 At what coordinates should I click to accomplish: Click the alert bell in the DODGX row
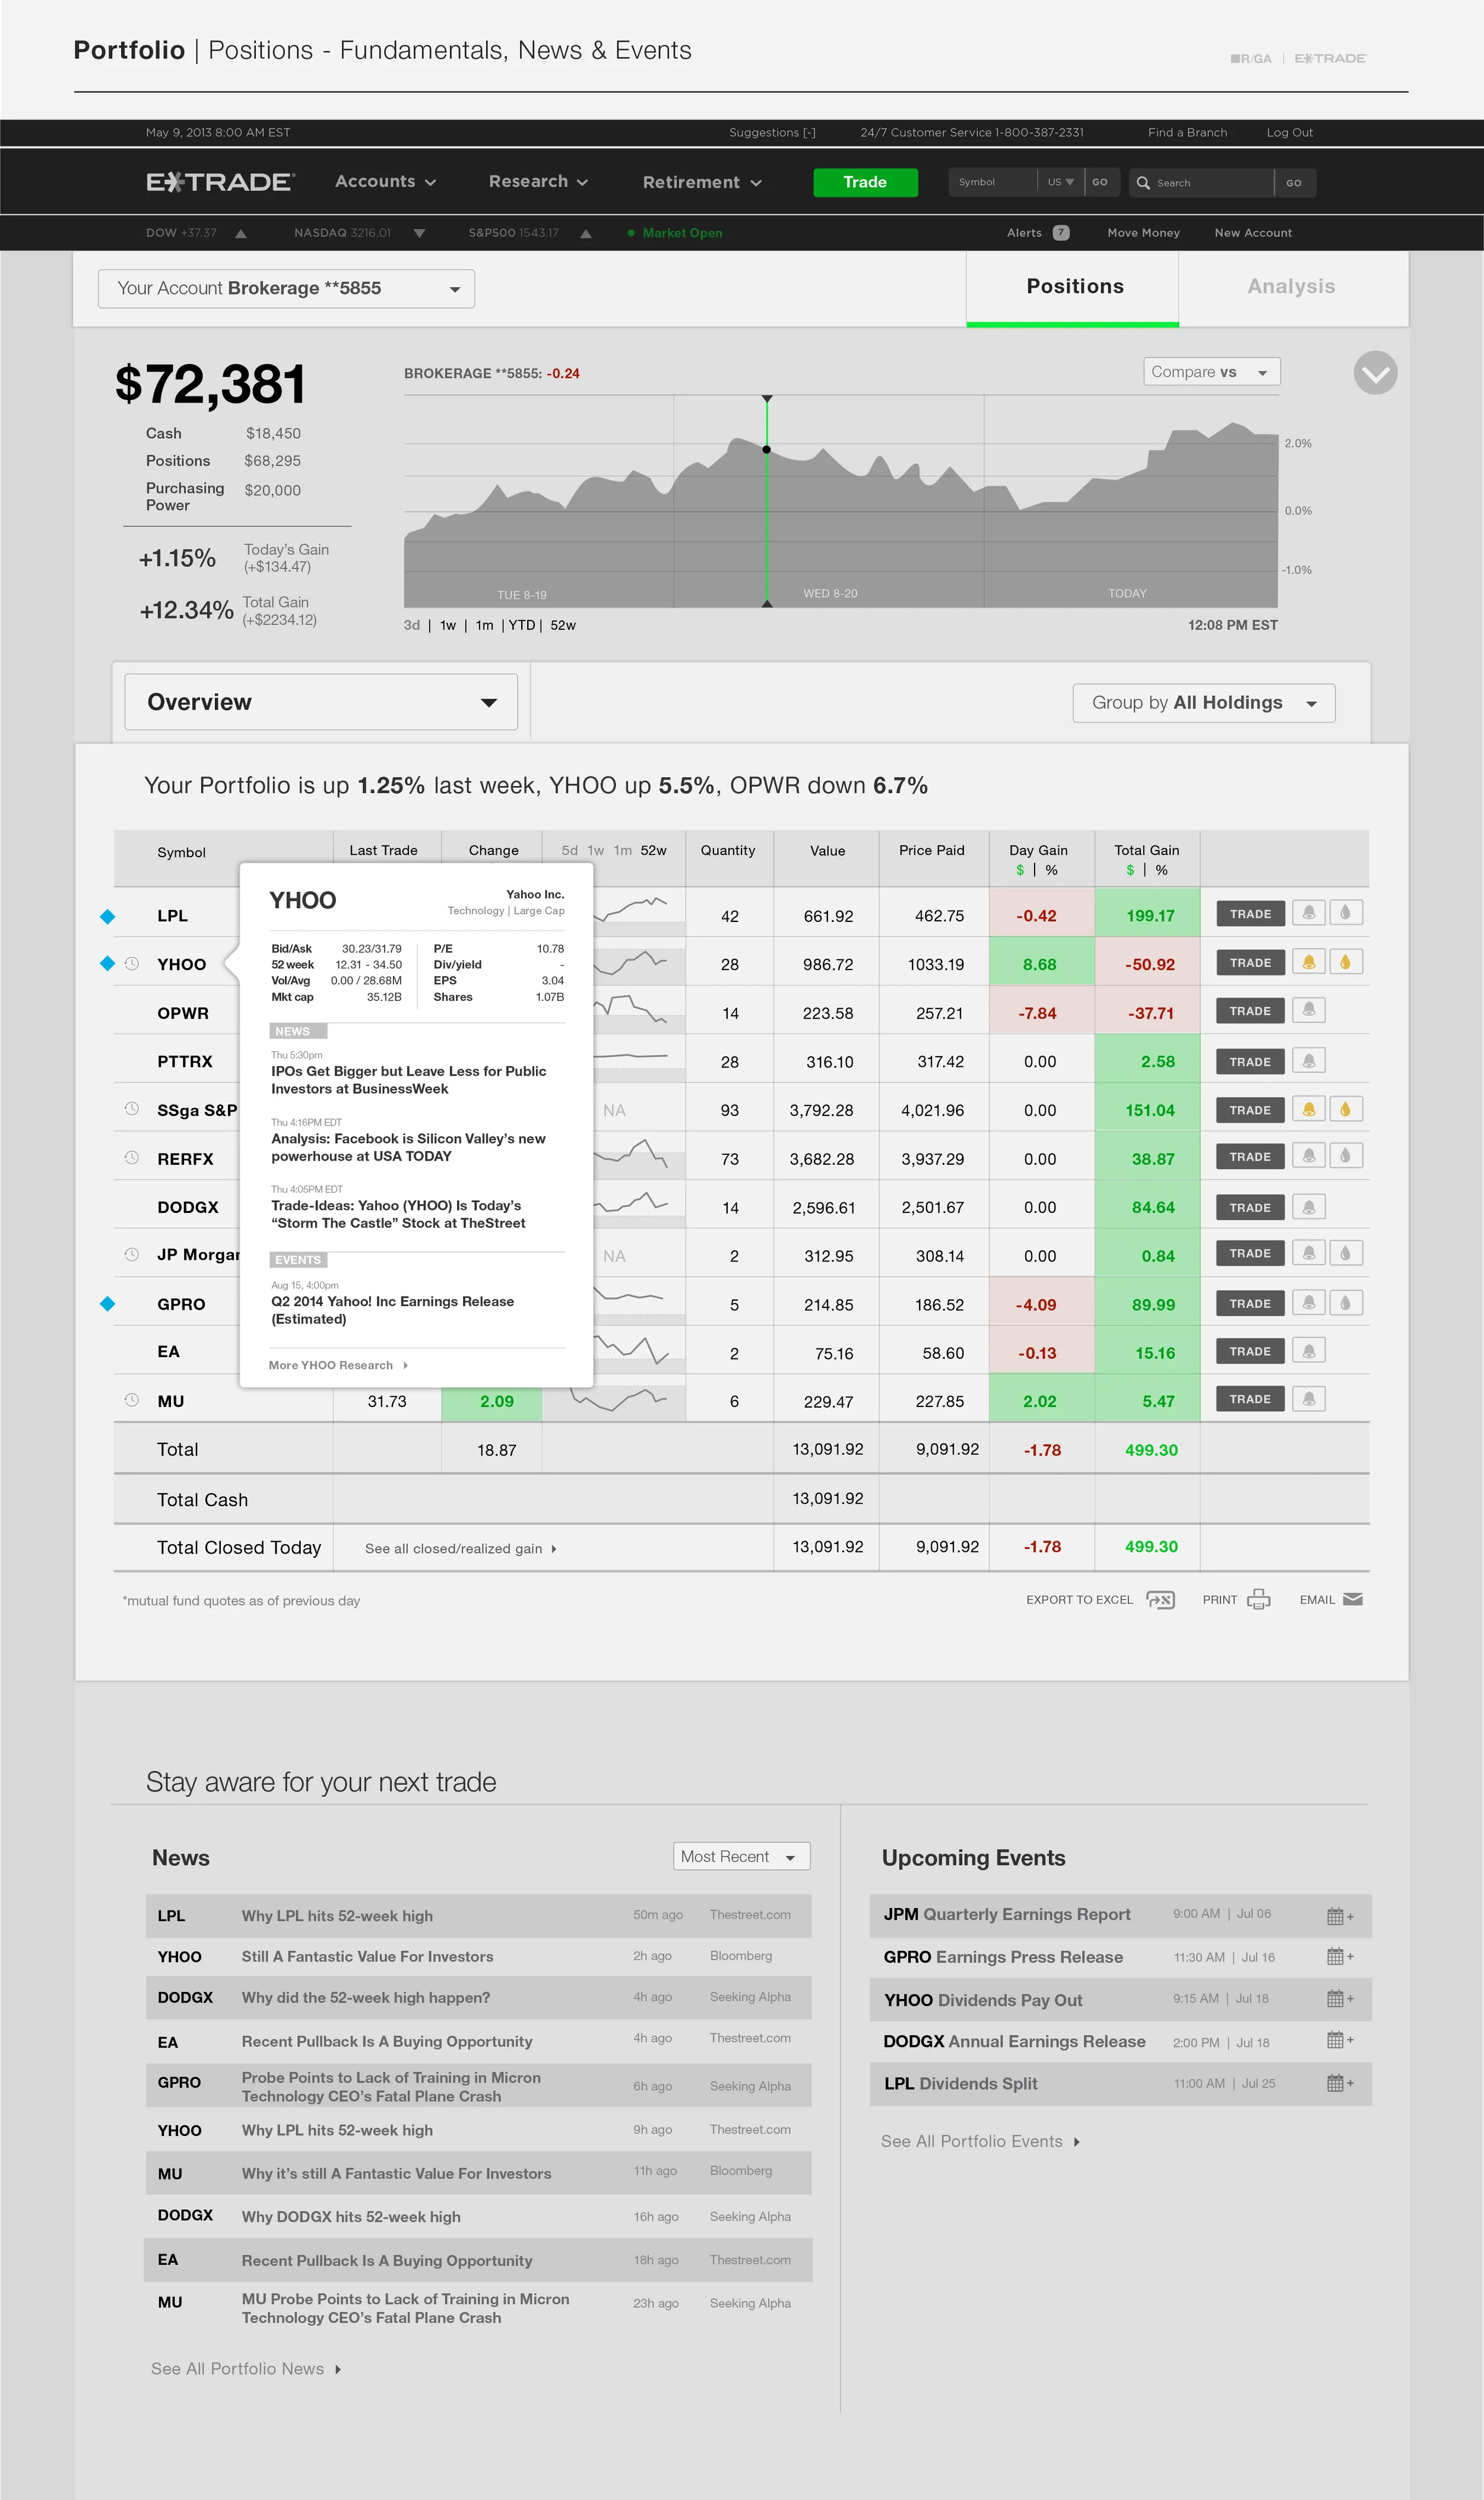[x=1308, y=1207]
